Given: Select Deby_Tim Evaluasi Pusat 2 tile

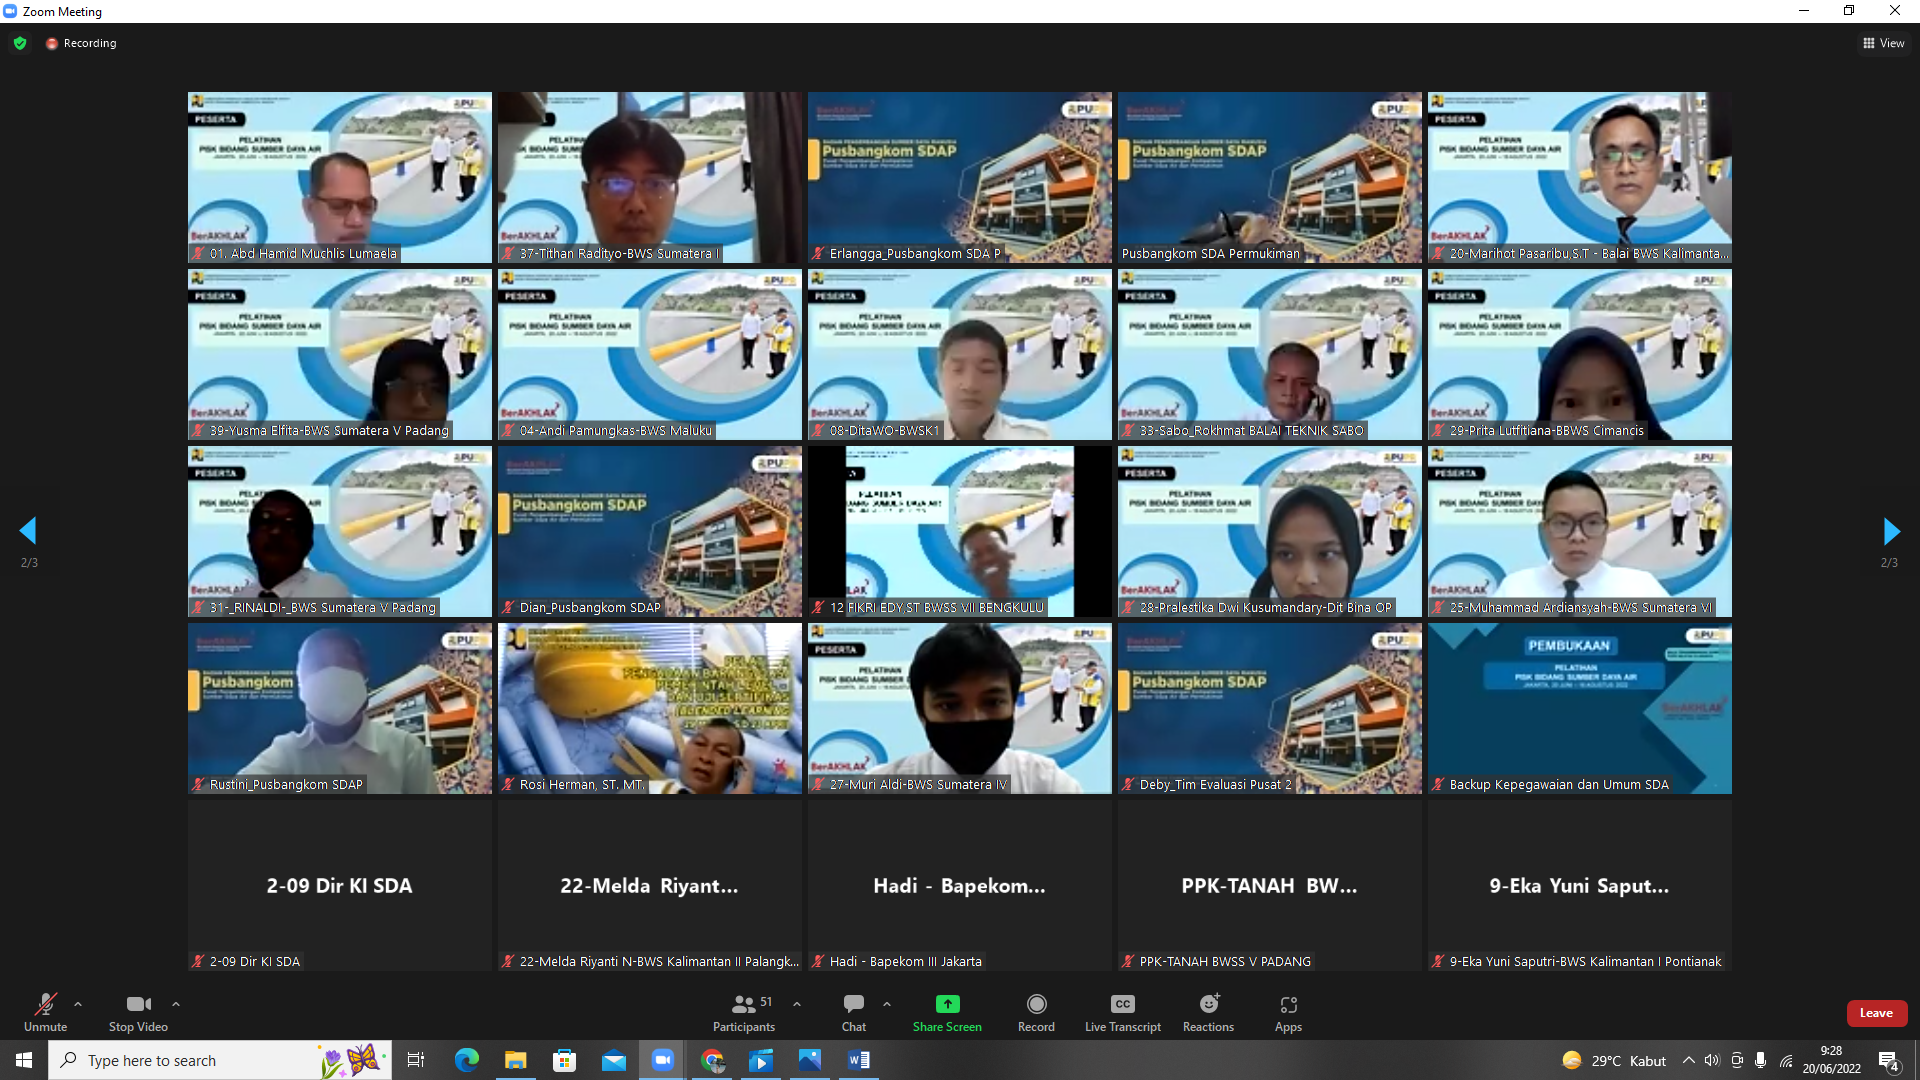Looking at the screenshot, I should 1270,708.
